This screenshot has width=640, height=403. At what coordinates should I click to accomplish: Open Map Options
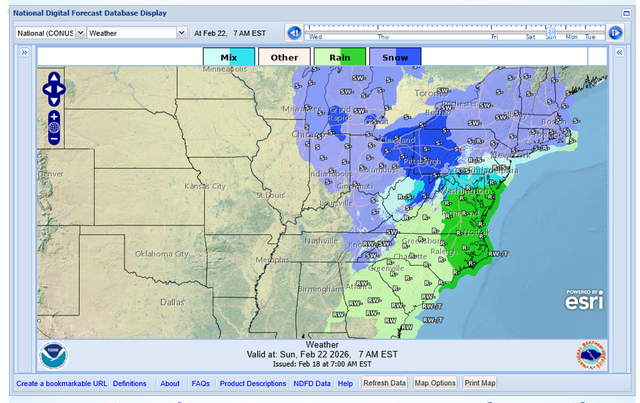[435, 383]
